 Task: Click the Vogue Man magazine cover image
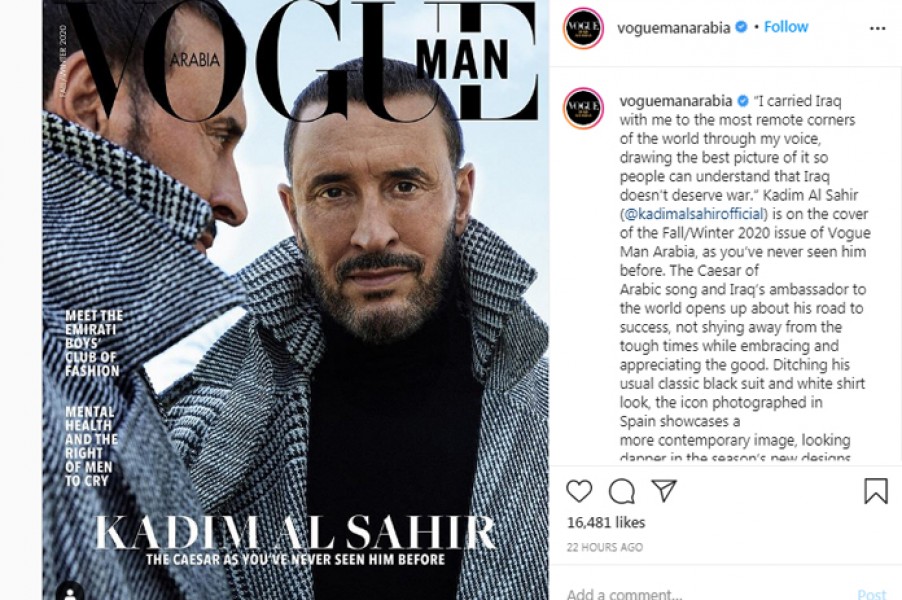(x=296, y=300)
